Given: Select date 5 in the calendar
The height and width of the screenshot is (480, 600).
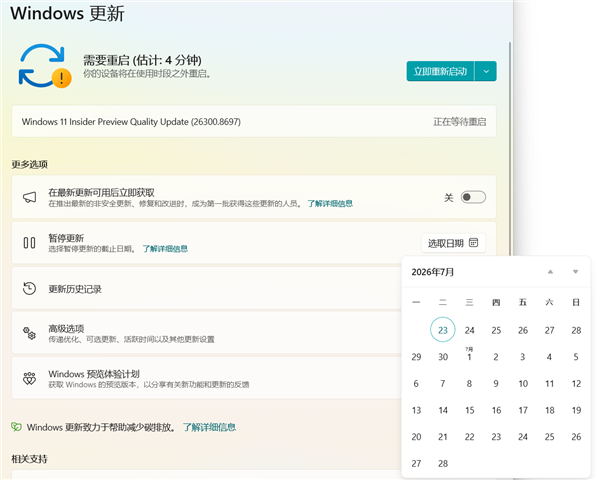Looking at the screenshot, I should pos(576,357).
